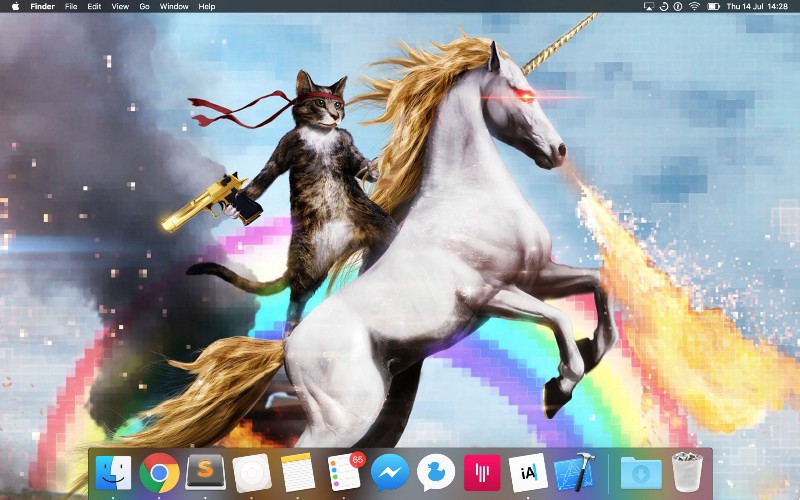Click the battery status icon
The height and width of the screenshot is (500, 800).
pyautogui.click(x=713, y=6)
